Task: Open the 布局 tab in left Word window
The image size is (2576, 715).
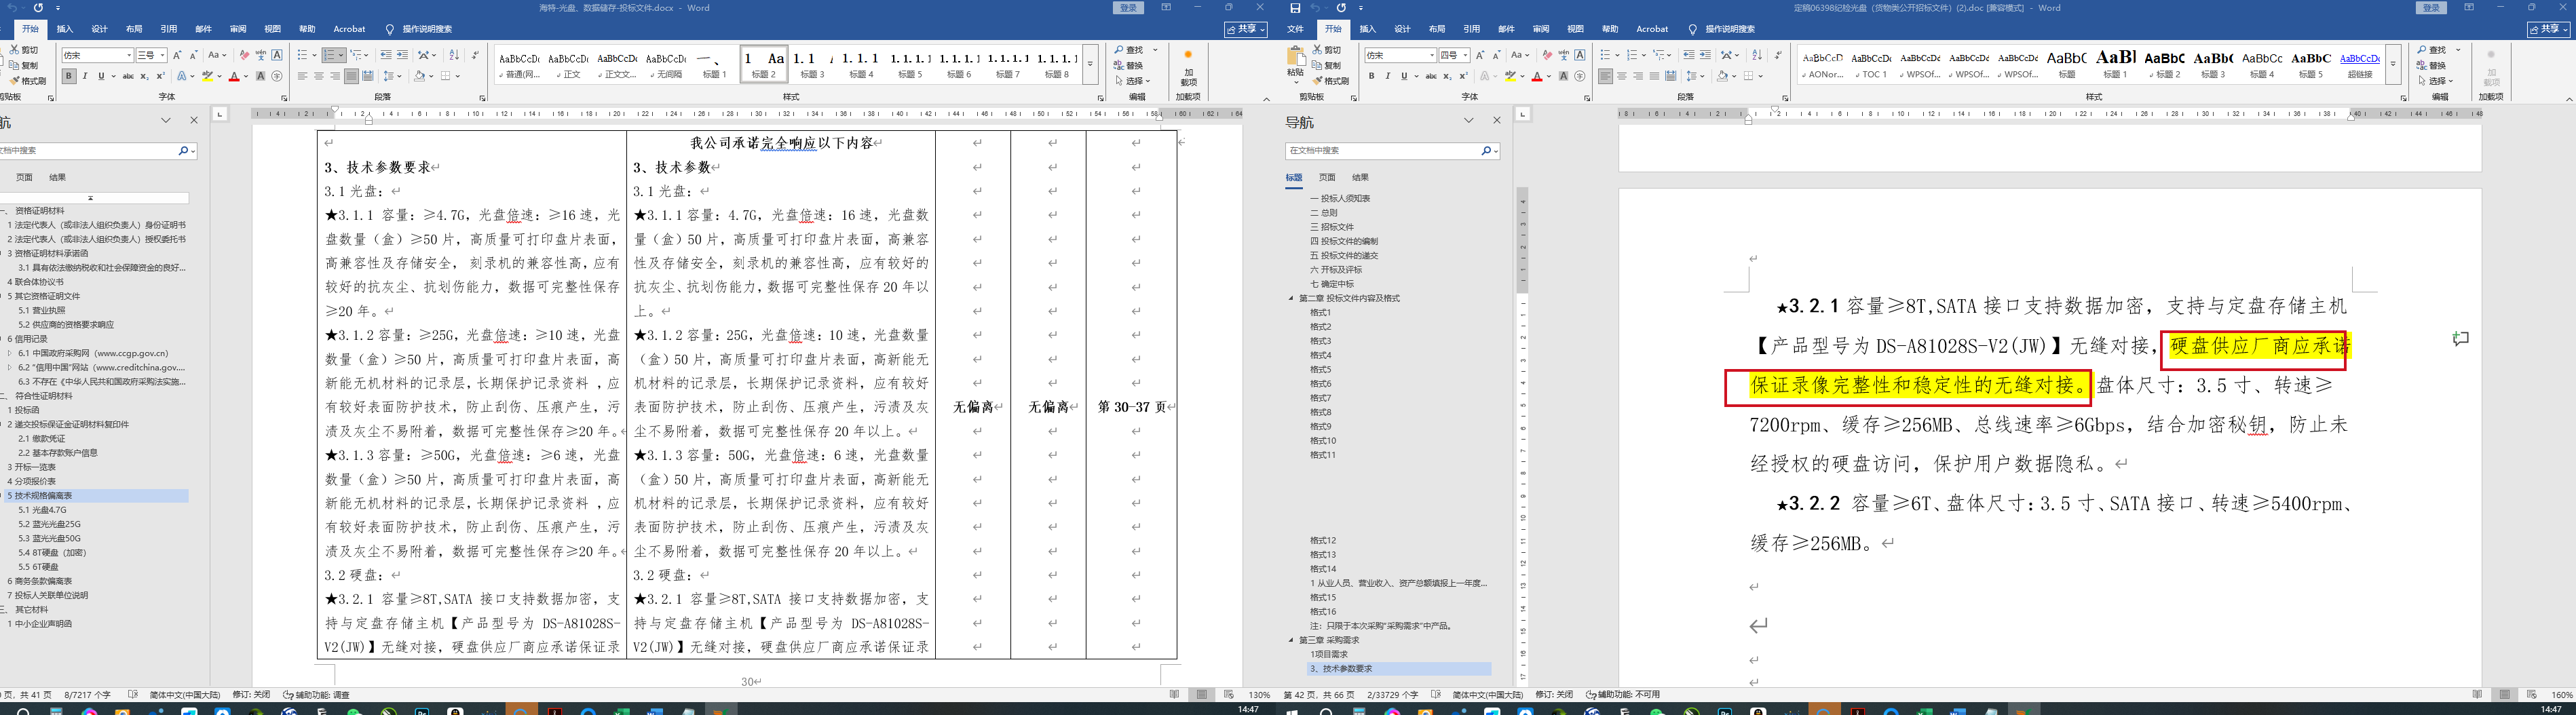Action: [x=134, y=29]
